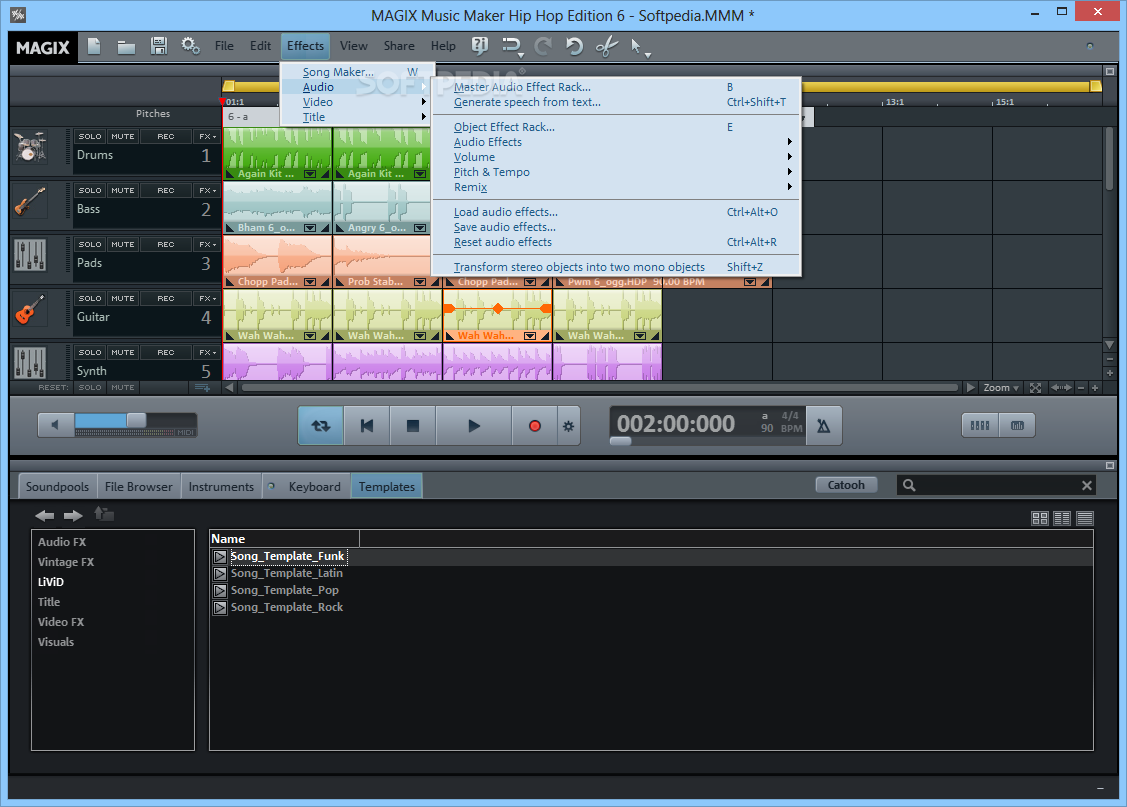Adjust the master volume slider
This screenshot has width=1127, height=807.
135,421
